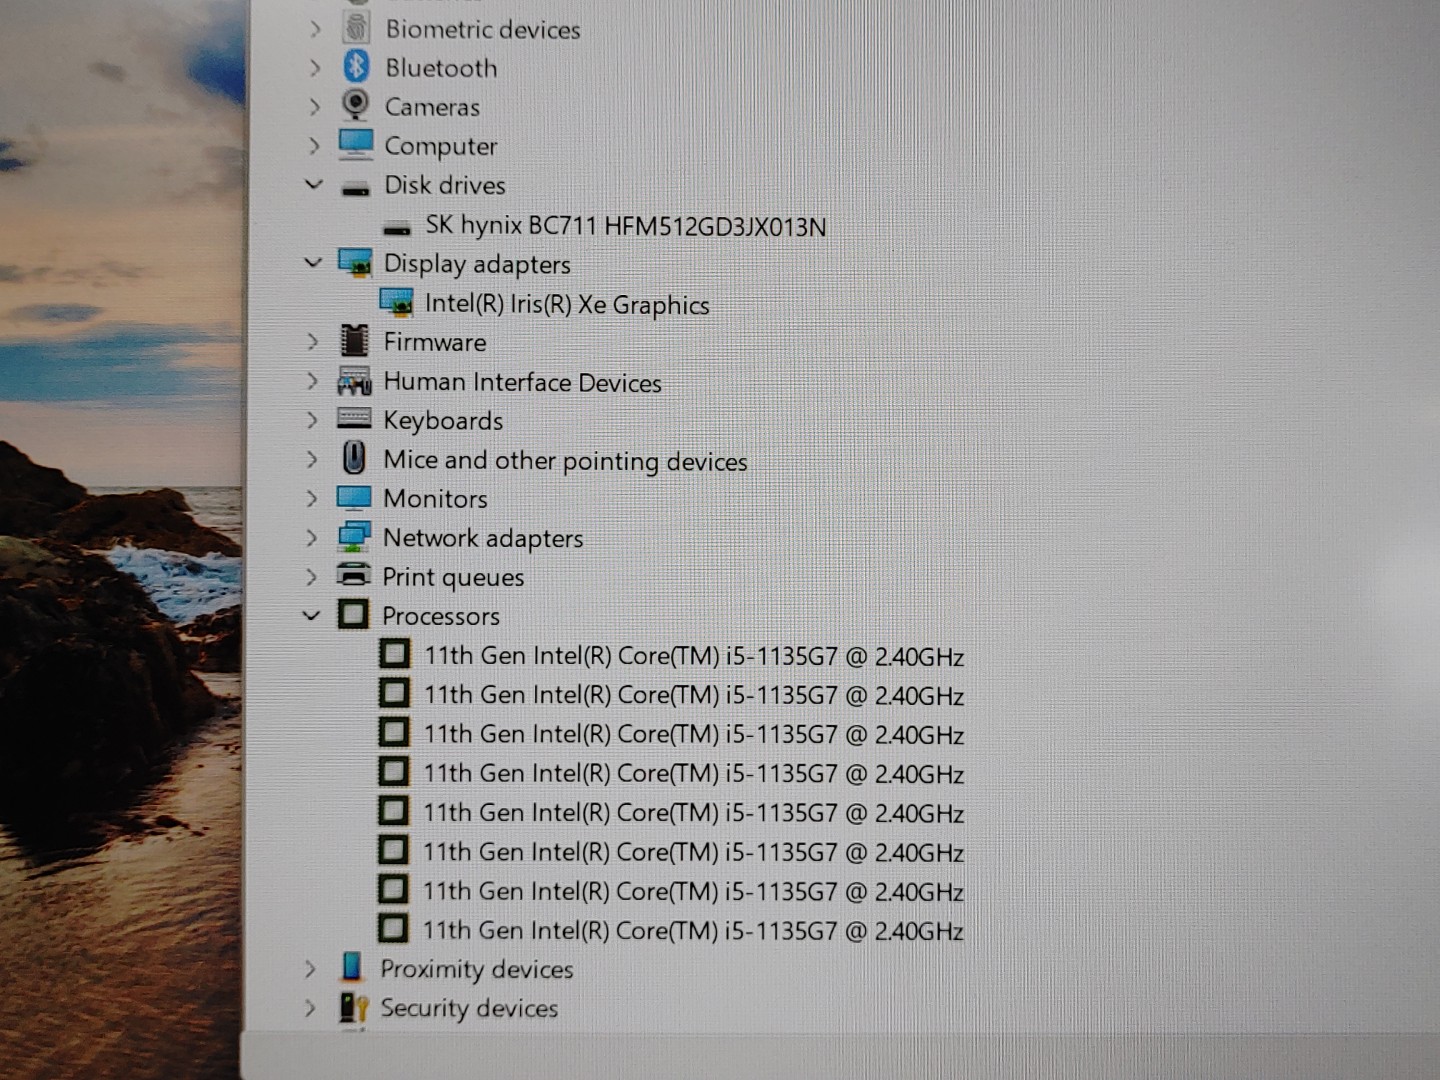Viewport: 1440px width, 1080px height.
Task: Collapse the Processors category
Action: 313,615
